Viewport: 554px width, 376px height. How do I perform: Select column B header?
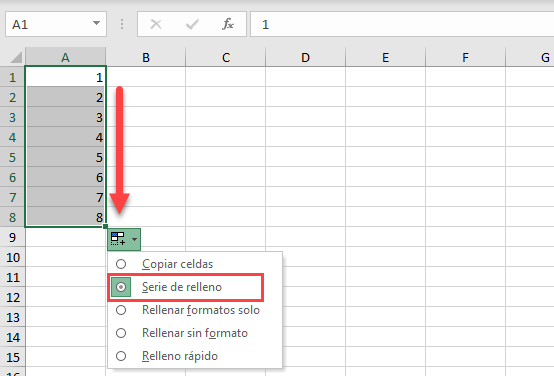pos(146,57)
